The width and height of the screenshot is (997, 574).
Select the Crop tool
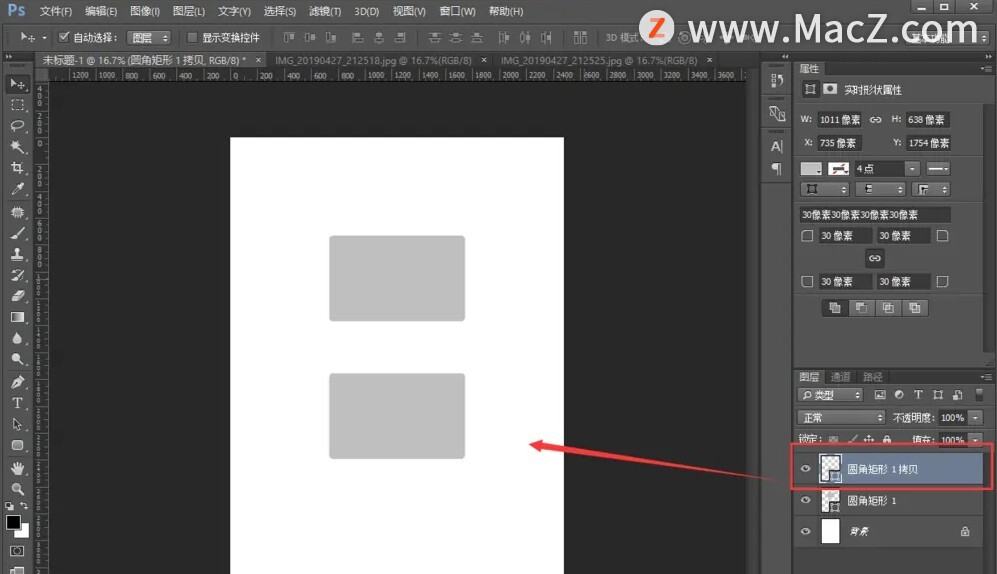pyautogui.click(x=17, y=168)
